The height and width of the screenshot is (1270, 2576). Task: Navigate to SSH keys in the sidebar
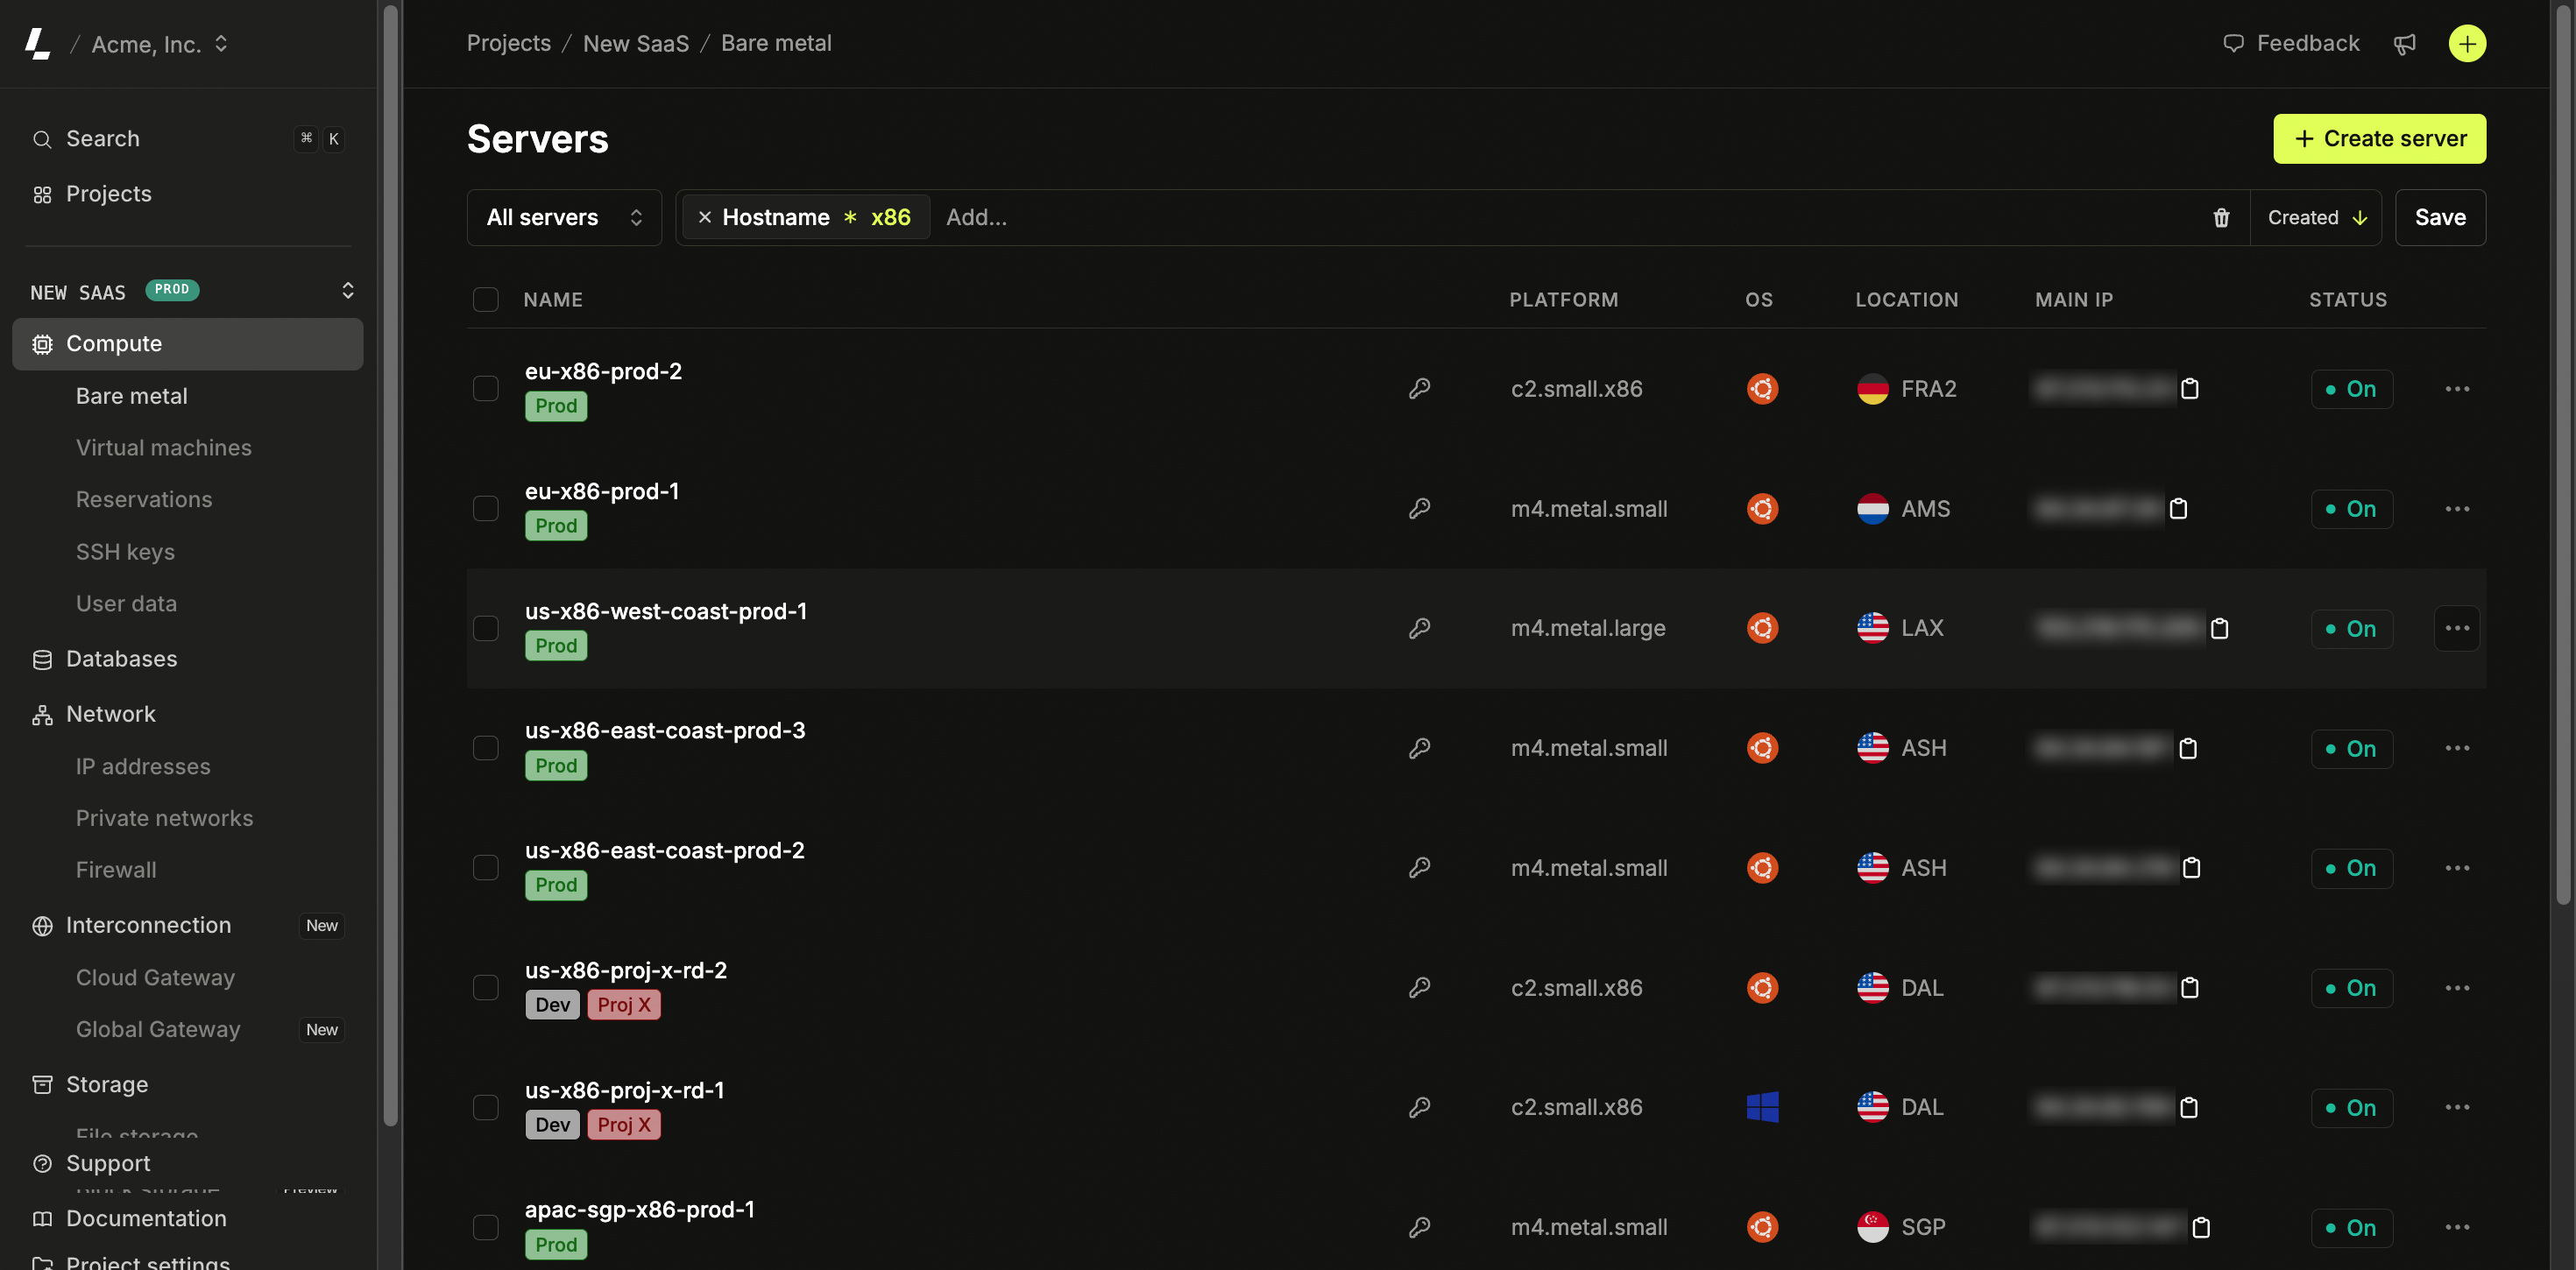126,551
